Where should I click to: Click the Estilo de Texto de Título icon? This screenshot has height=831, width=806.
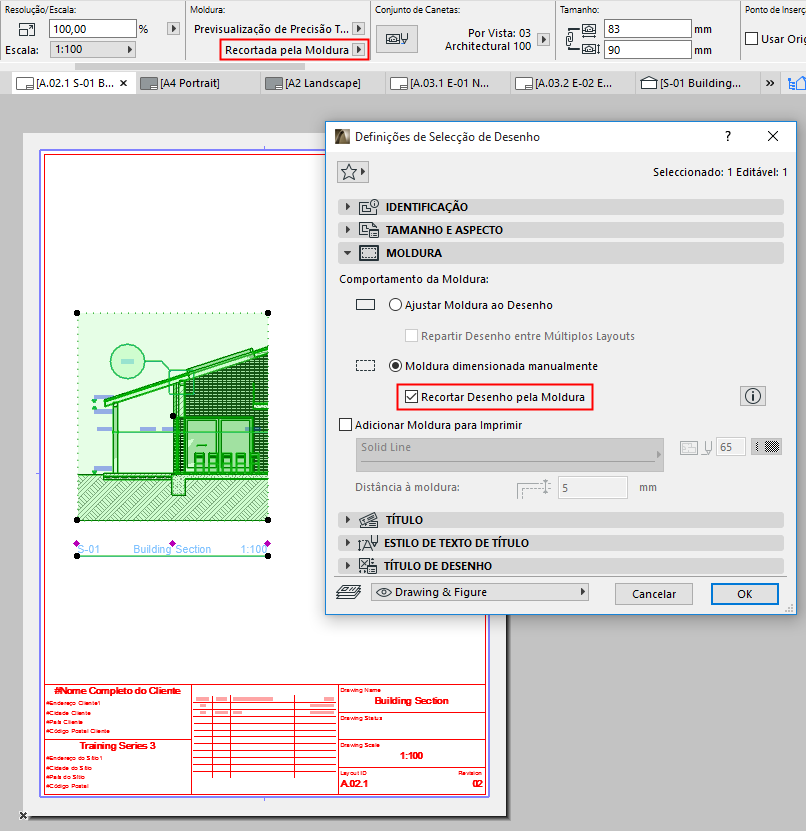tap(368, 543)
